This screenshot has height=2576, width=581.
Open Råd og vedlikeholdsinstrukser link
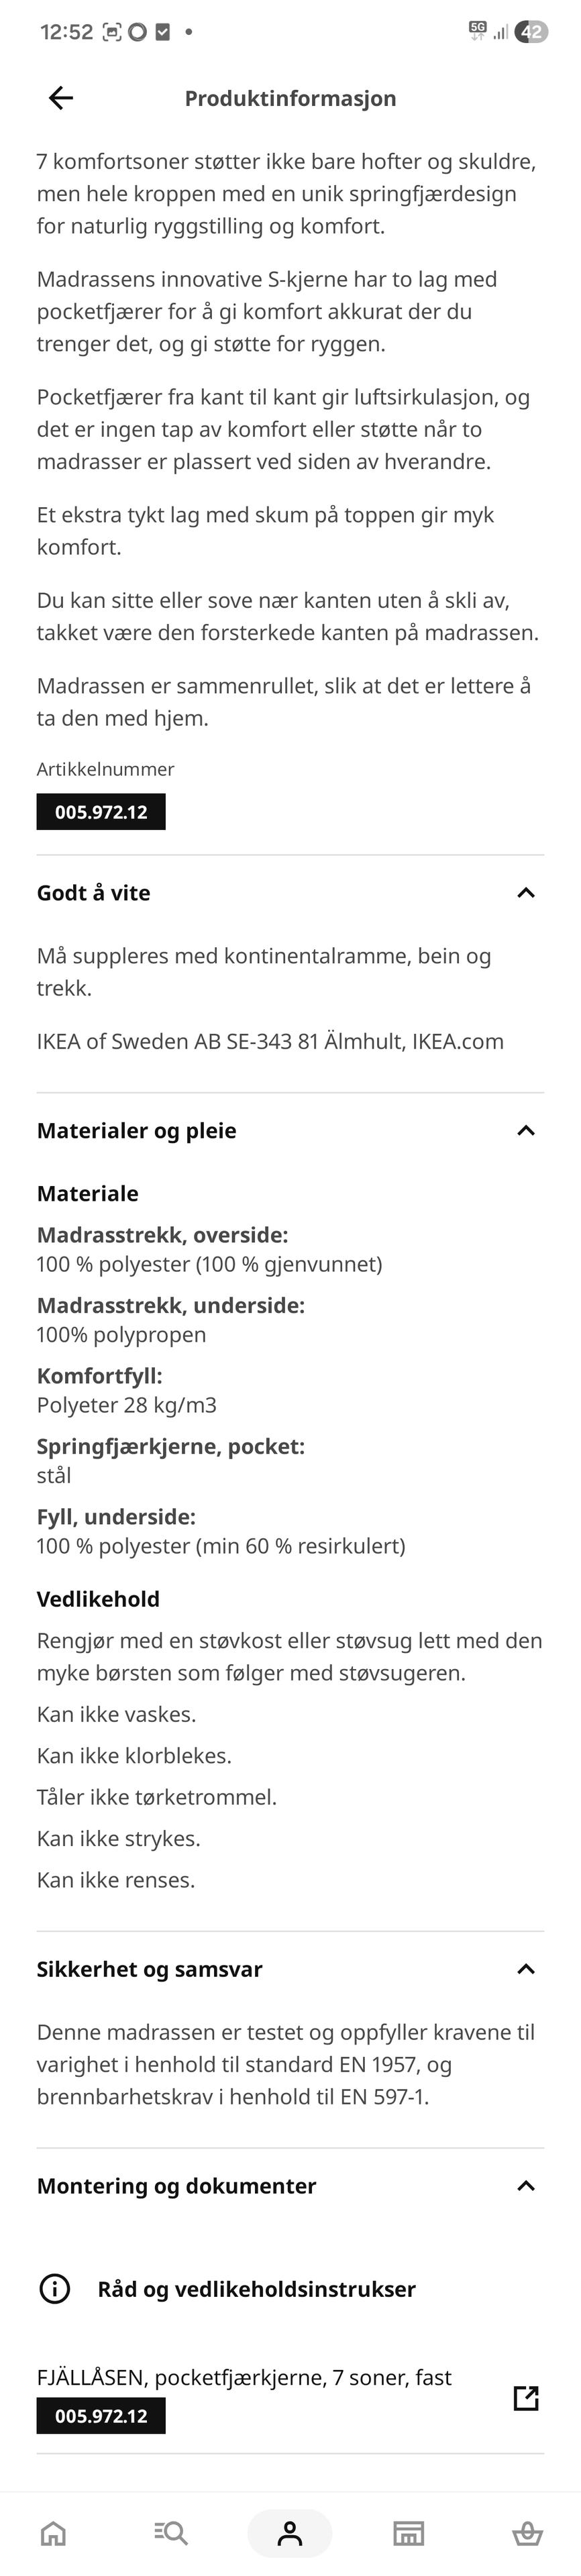256,2289
